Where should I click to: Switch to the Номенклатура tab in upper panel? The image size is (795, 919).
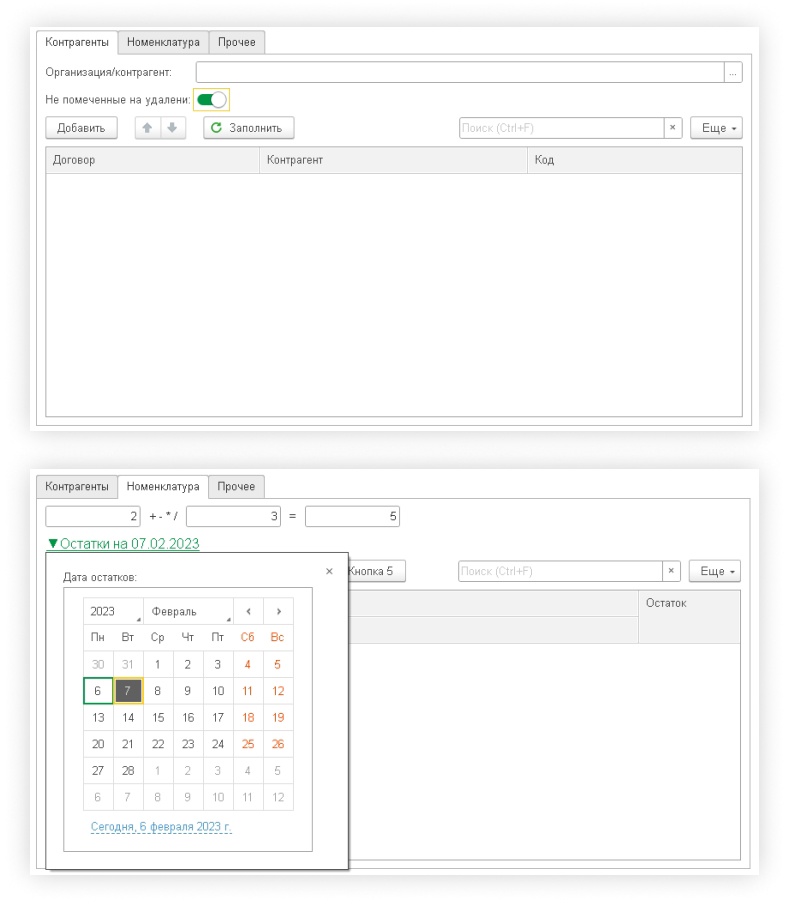click(x=163, y=42)
